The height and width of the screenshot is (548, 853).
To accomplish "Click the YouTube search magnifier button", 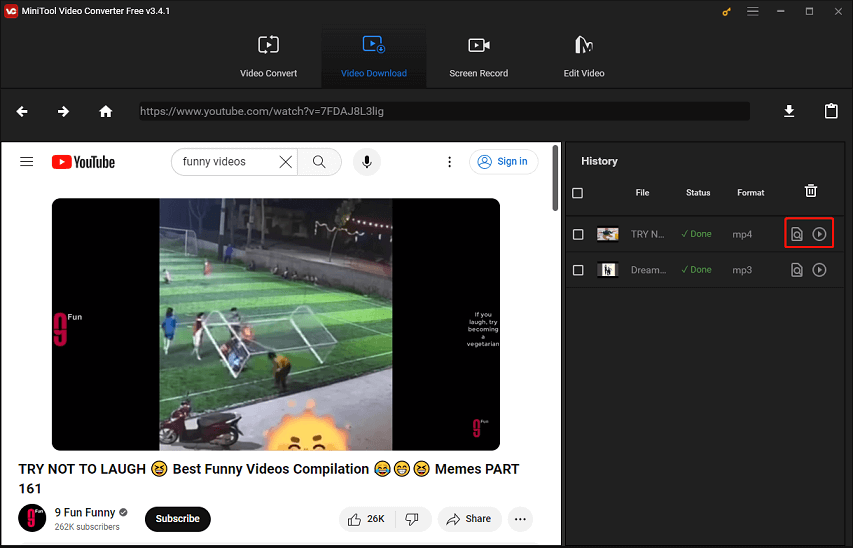I will (319, 162).
